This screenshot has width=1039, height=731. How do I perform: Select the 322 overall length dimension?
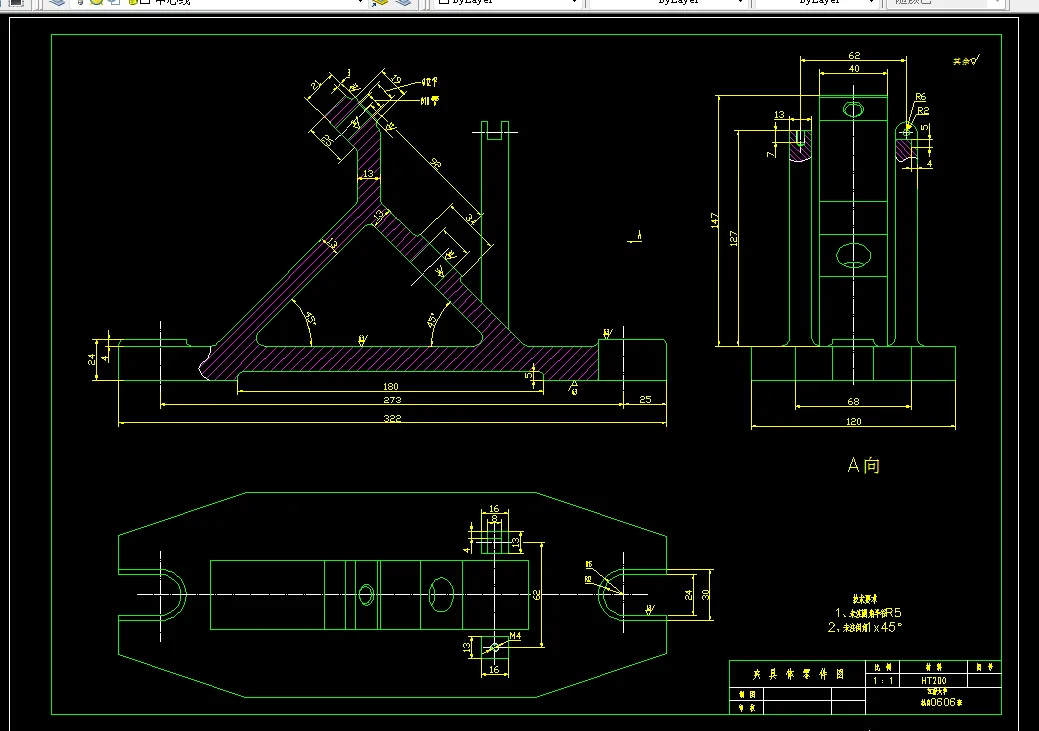tap(392, 418)
